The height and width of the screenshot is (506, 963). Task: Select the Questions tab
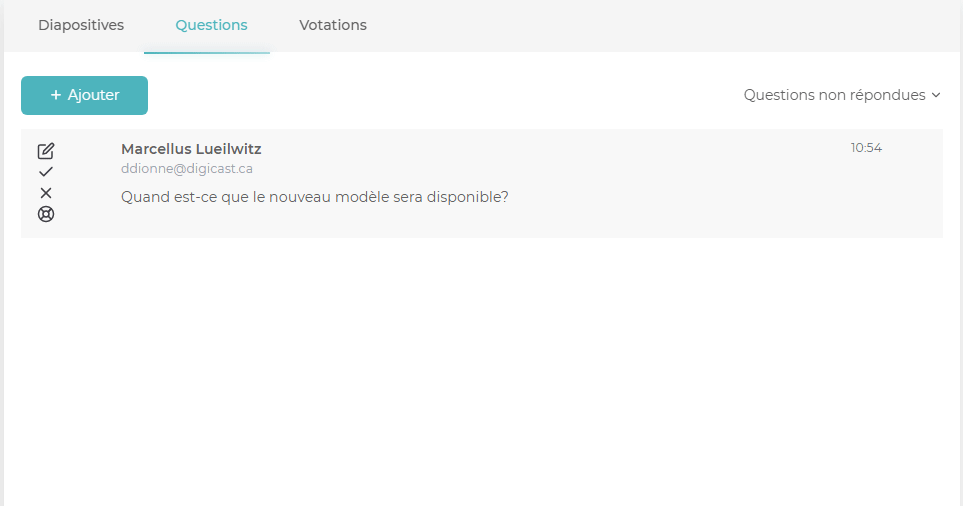click(x=211, y=25)
